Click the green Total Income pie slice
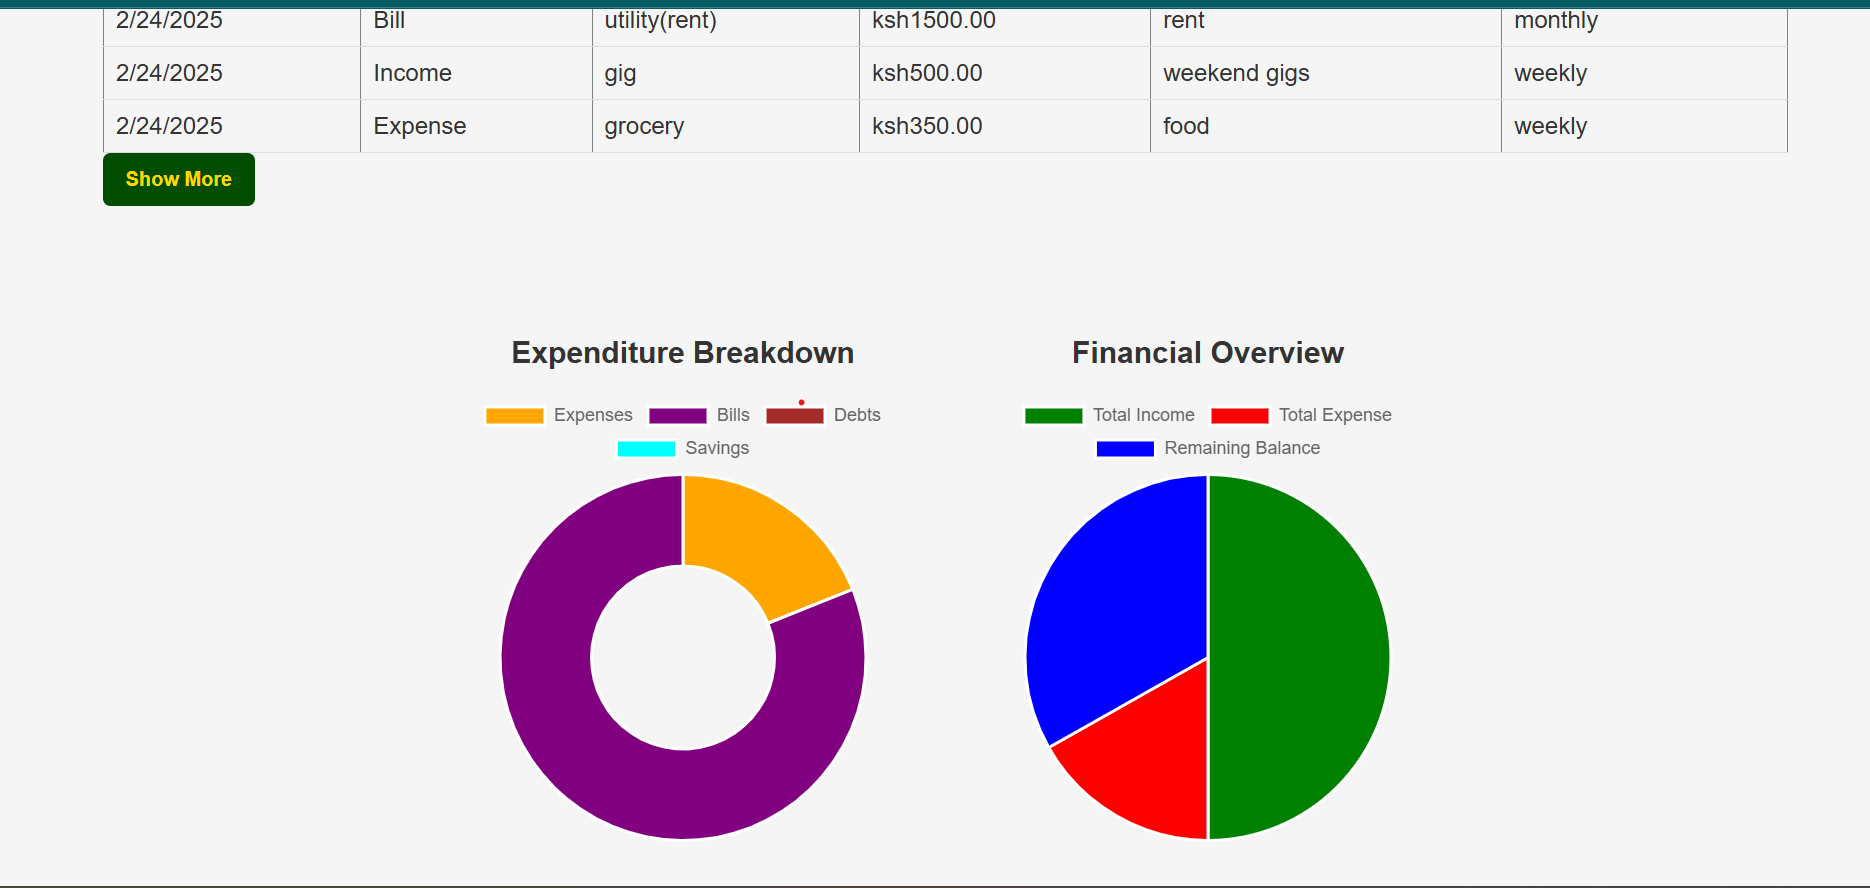 pyautogui.click(x=1300, y=657)
